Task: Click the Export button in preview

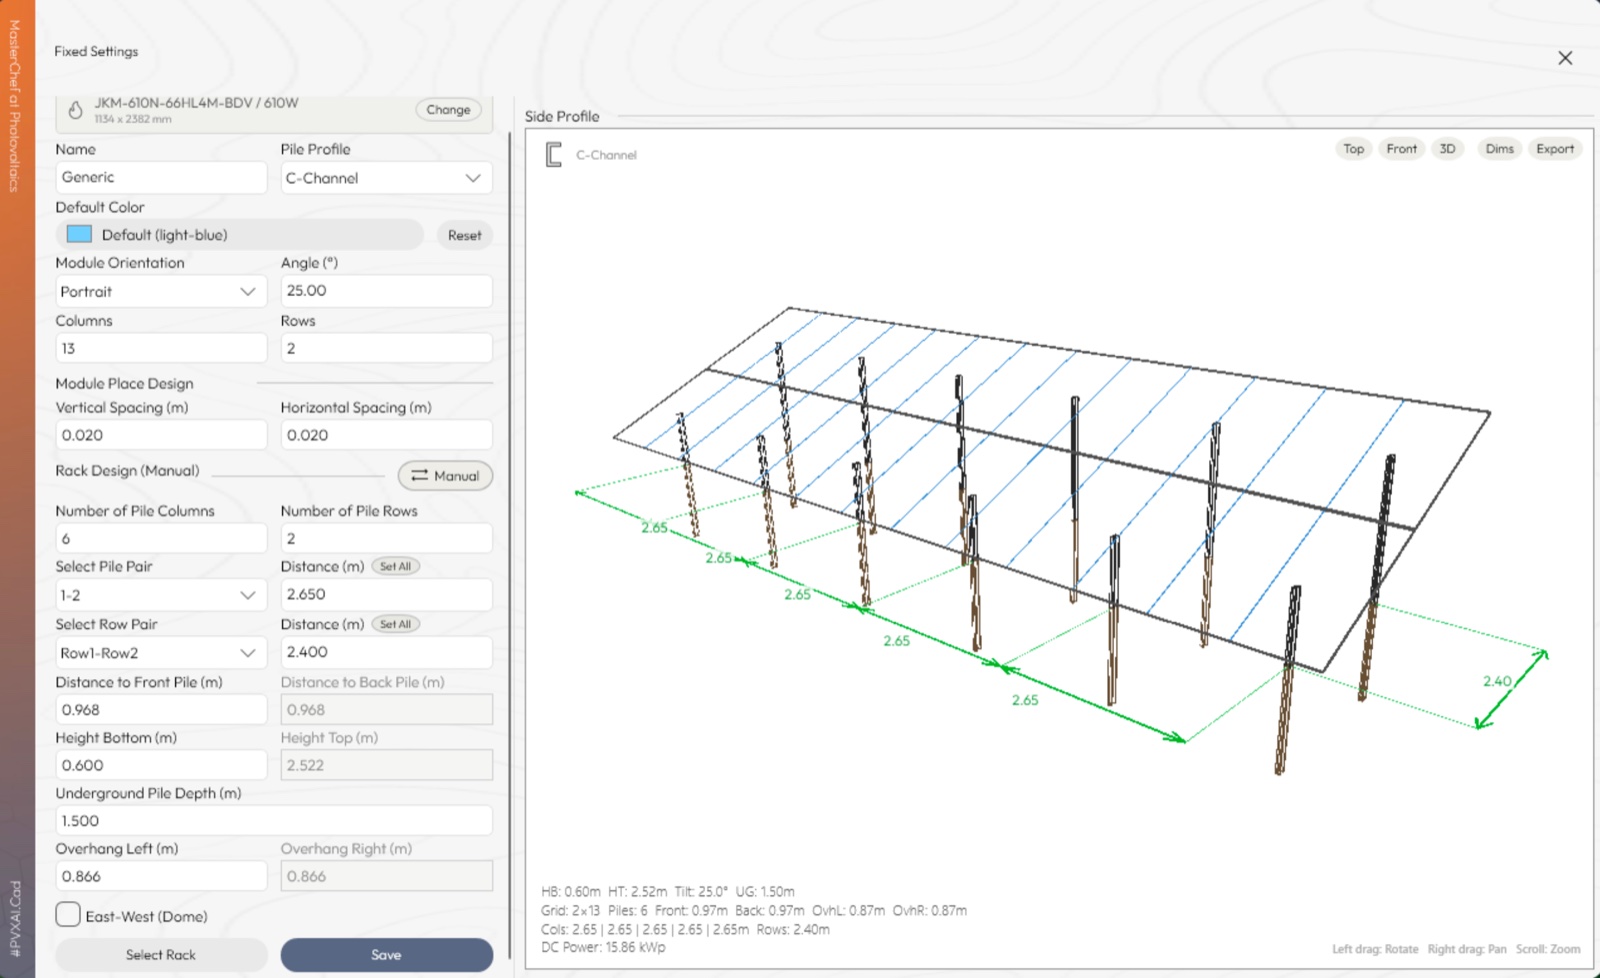Action: coord(1555,149)
